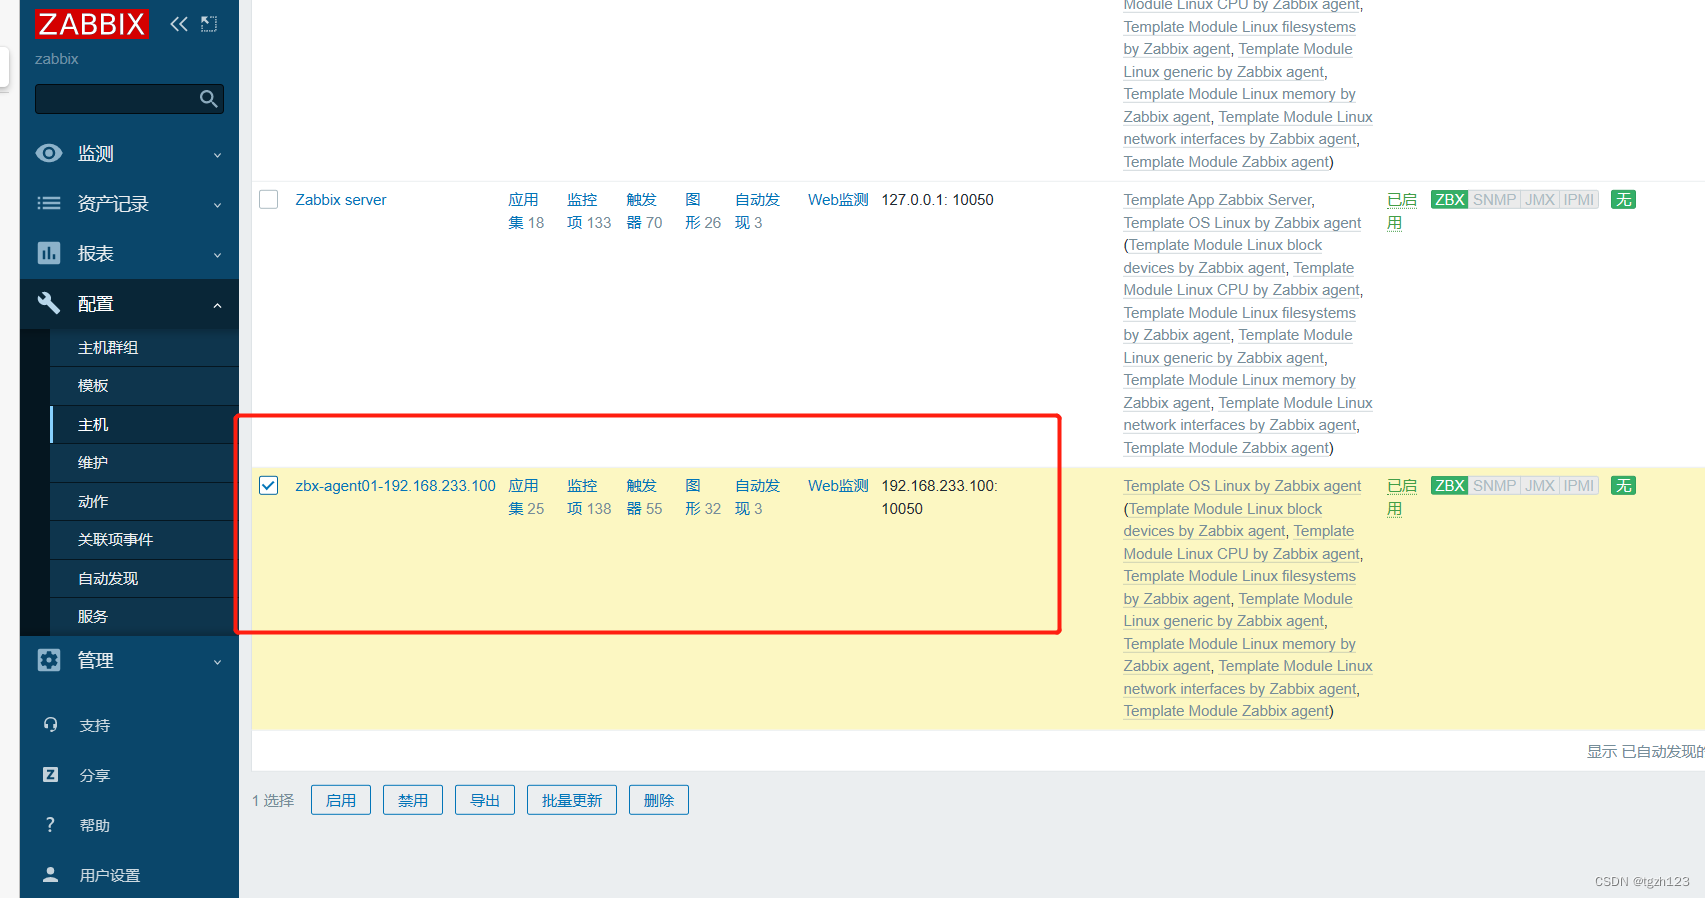The height and width of the screenshot is (898, 1705).
Task: Click 无 encryption badge for zbx-agent01
Action: [x=1624, y=486]
